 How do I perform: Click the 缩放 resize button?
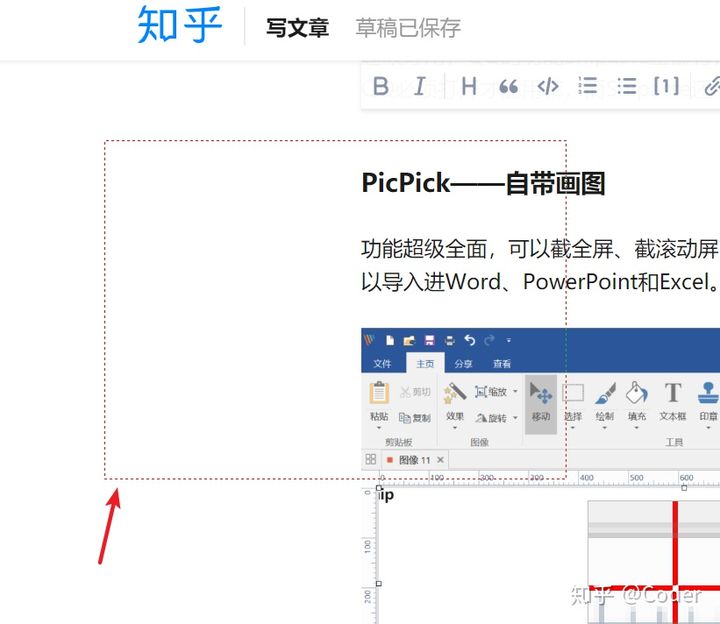point(490,392)
